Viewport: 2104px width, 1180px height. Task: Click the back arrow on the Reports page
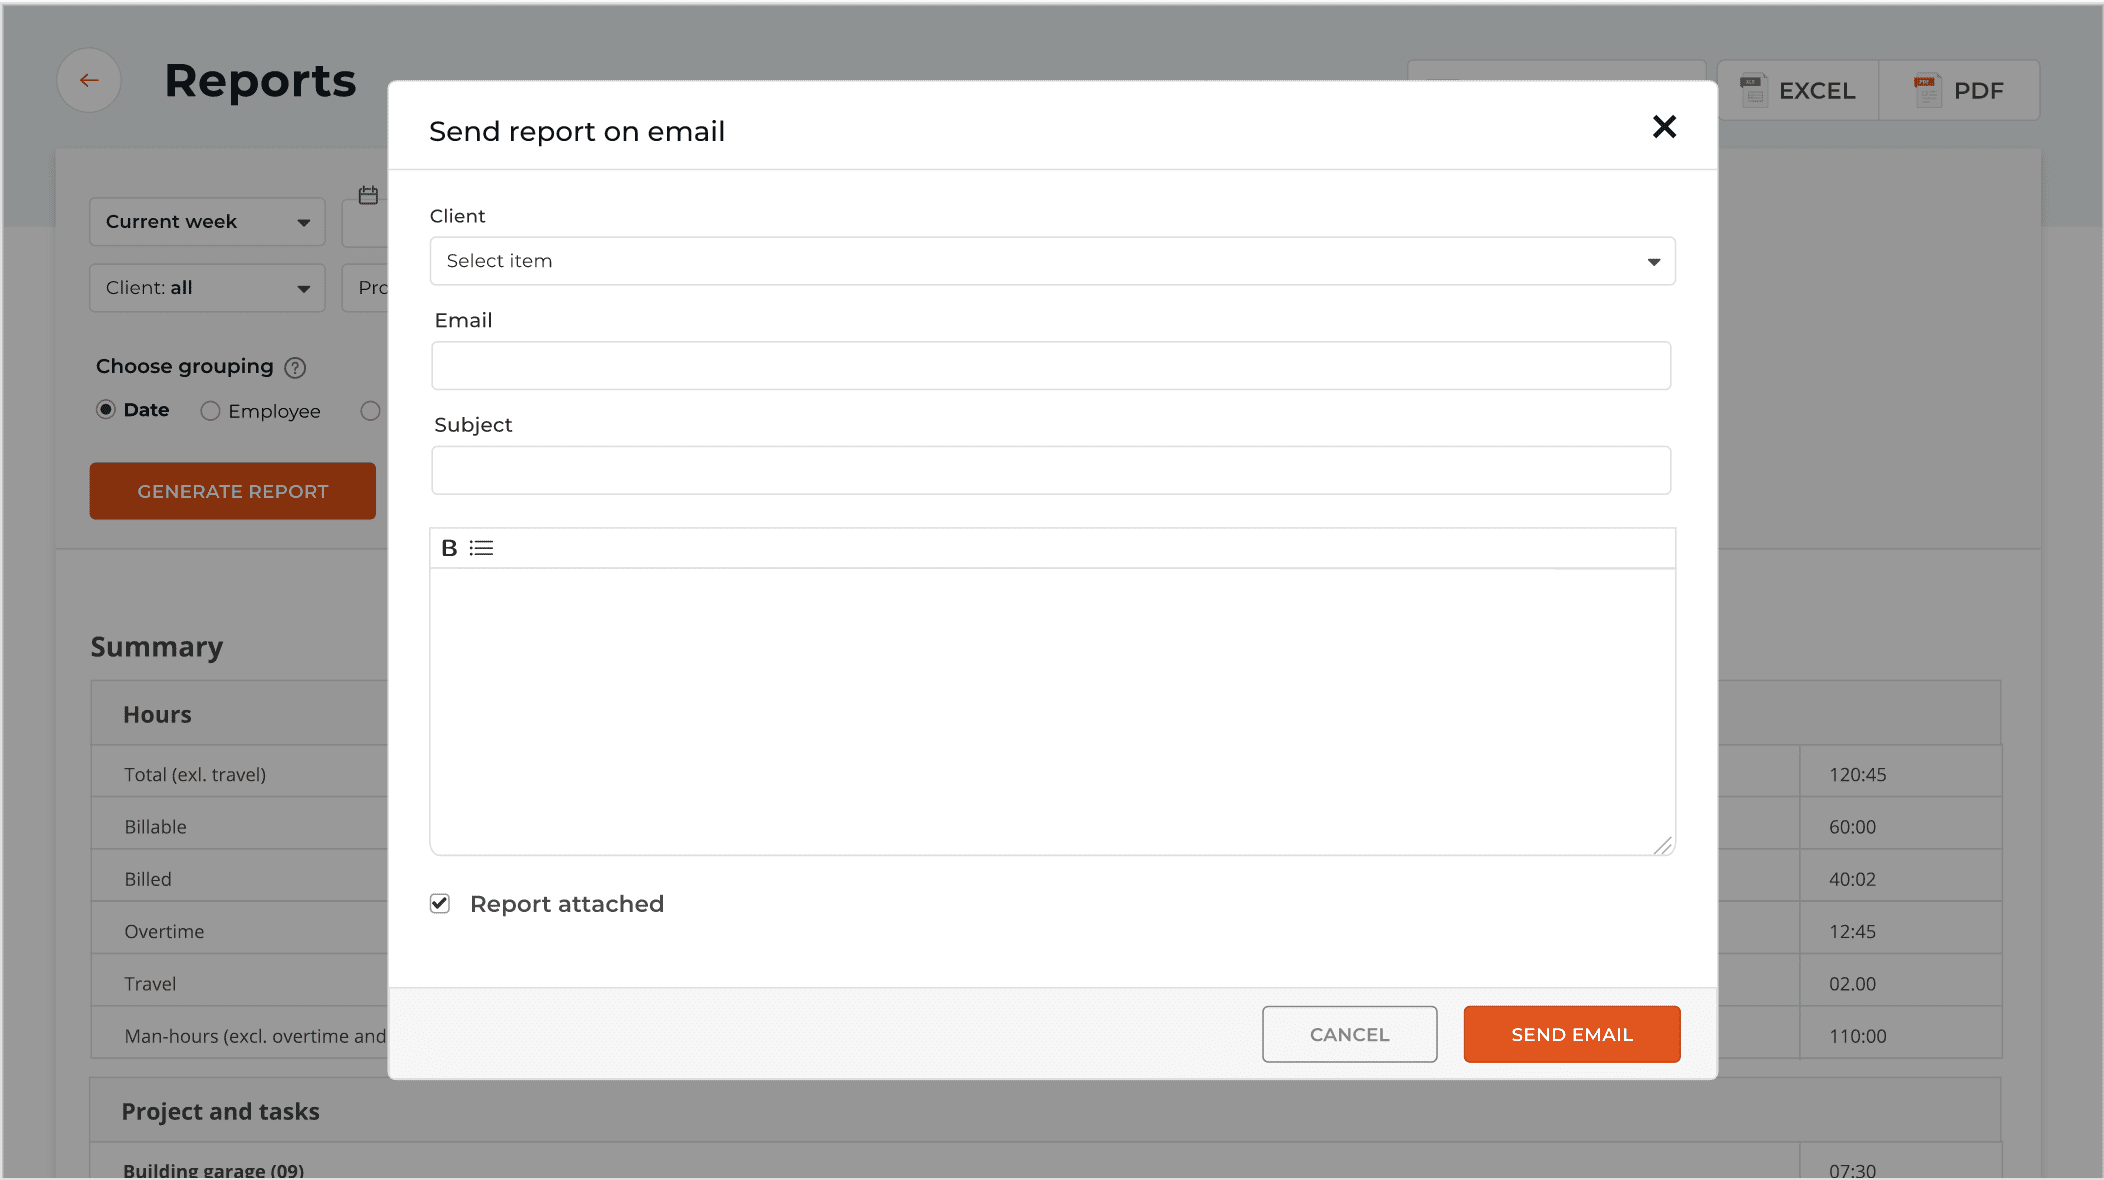[88, 80]
